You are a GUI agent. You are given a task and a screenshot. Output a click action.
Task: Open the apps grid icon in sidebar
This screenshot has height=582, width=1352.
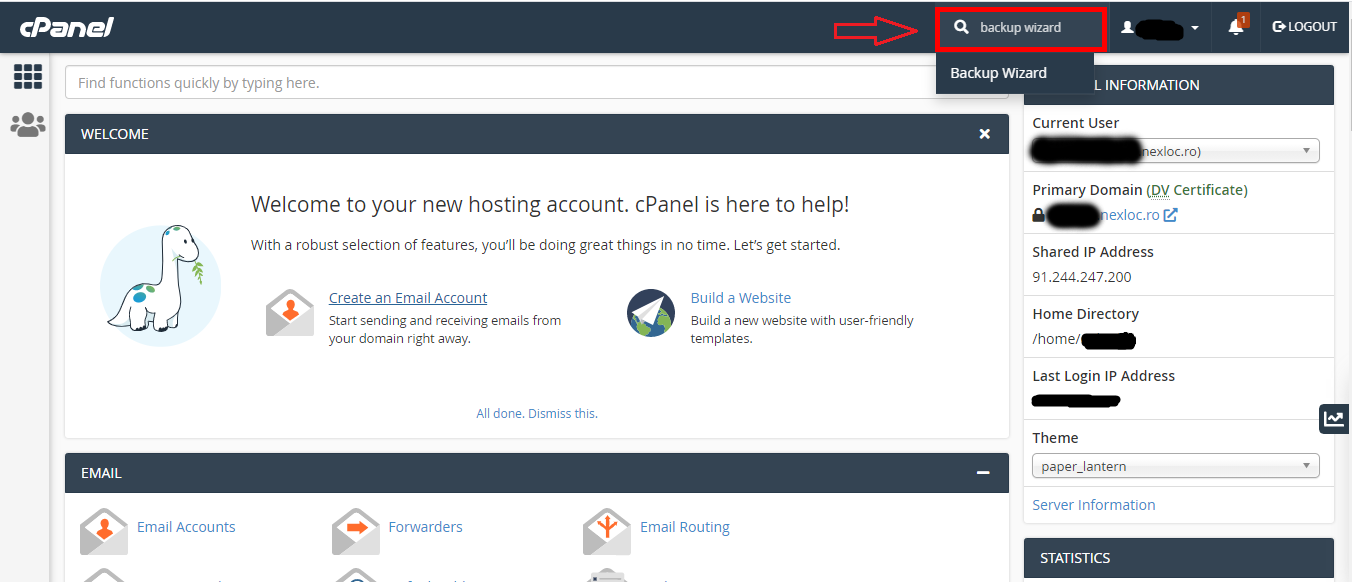28,76
